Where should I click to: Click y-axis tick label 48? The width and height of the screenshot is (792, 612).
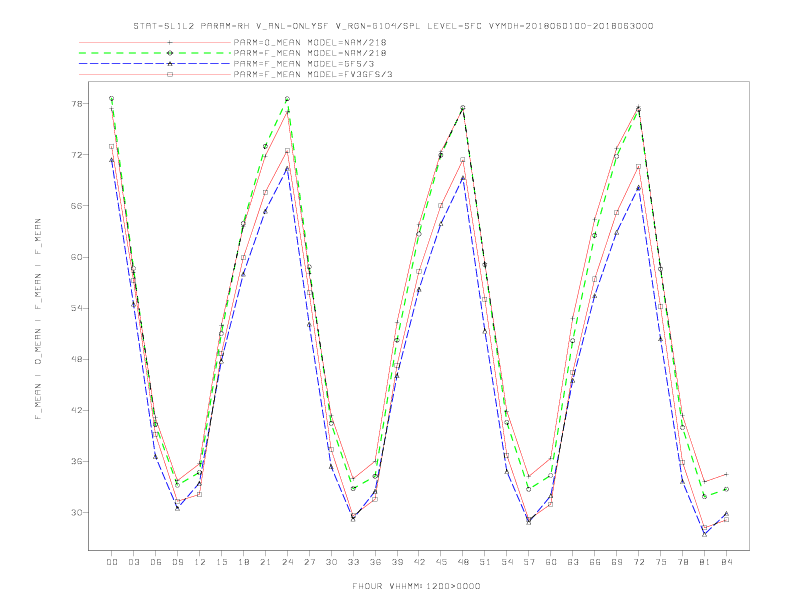pyautogui.click(x=77, y=359)
